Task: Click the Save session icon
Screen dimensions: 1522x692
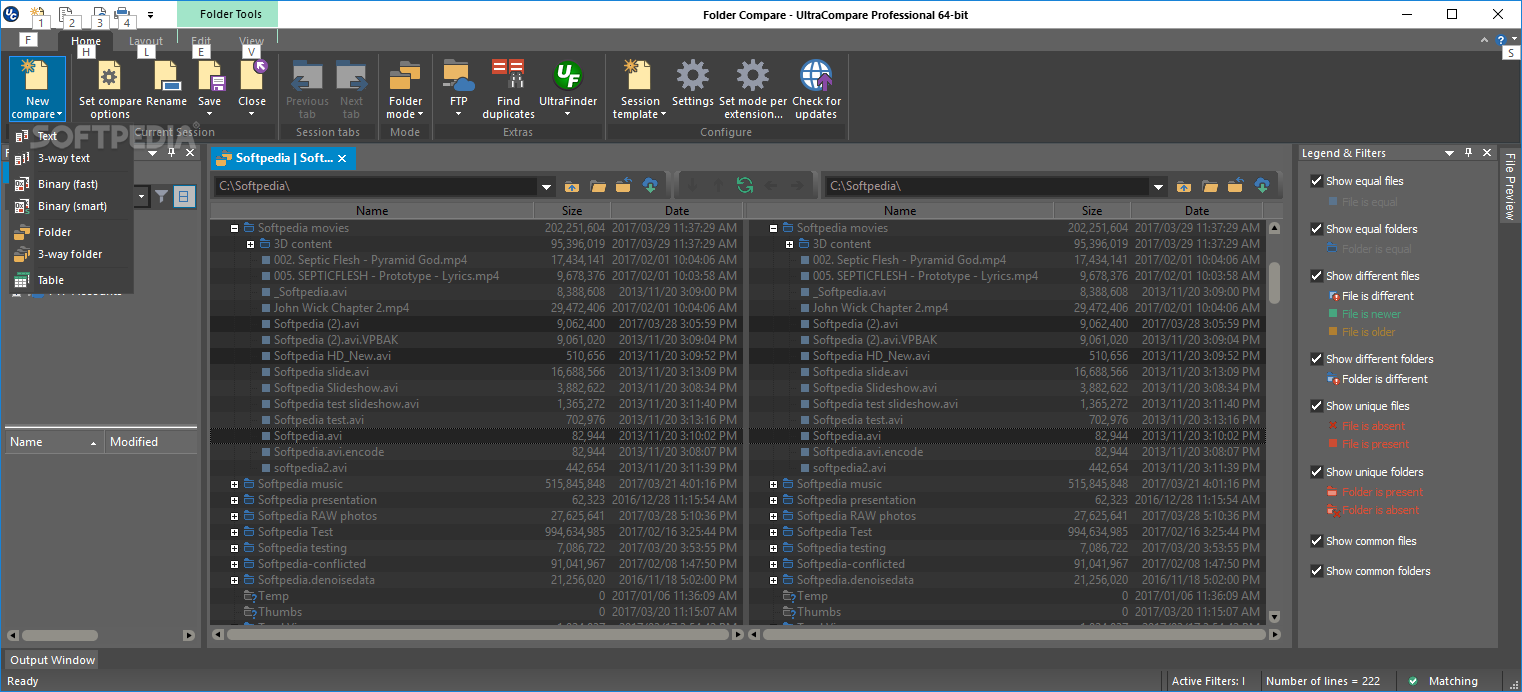Action: pyautogui.click(x=209, y=76)
